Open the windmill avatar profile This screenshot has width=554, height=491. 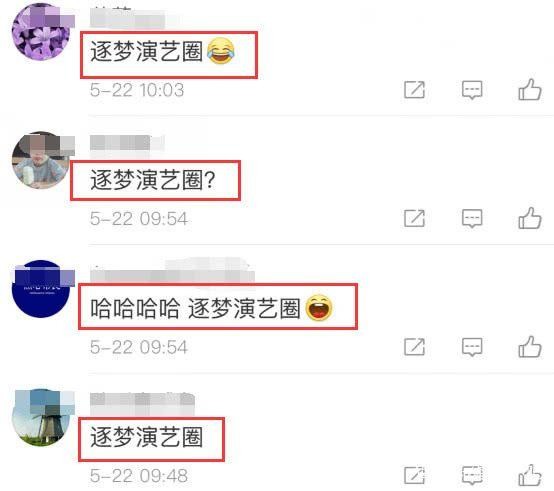(x=41, y=417)
